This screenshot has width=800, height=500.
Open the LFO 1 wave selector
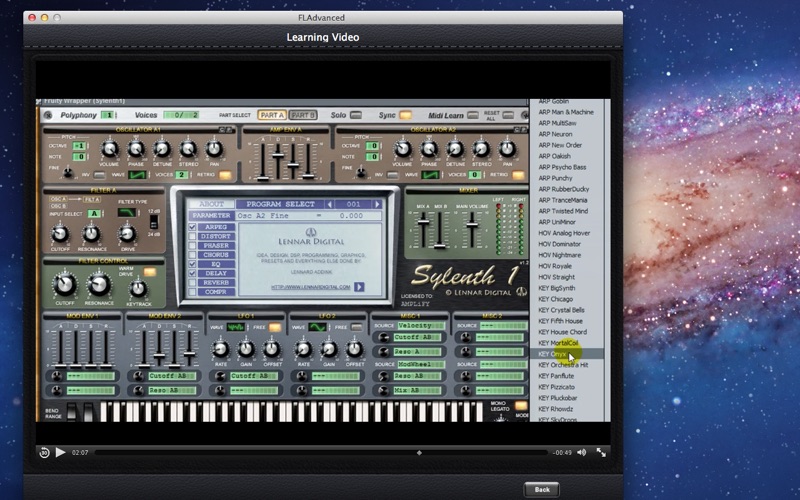[x=235, y=327]
